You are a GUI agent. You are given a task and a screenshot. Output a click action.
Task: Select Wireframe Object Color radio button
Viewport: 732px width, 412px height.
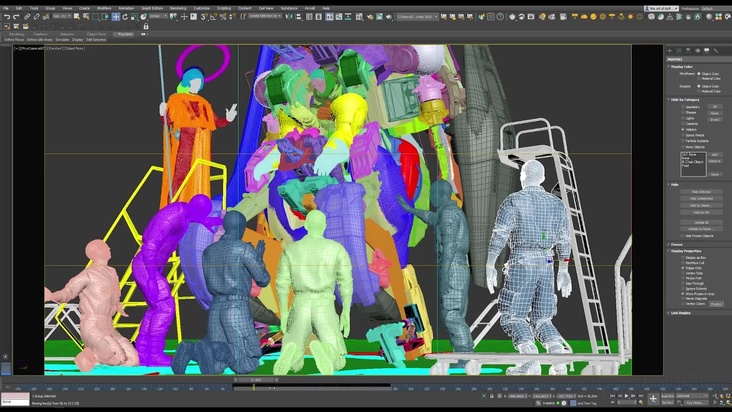point(699,74)
